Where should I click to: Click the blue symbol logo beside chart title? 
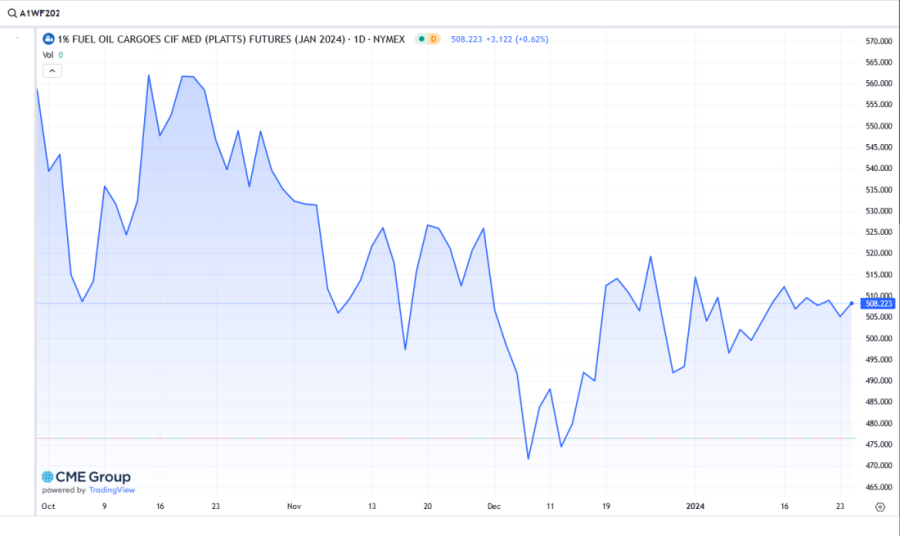click(48, 39)
